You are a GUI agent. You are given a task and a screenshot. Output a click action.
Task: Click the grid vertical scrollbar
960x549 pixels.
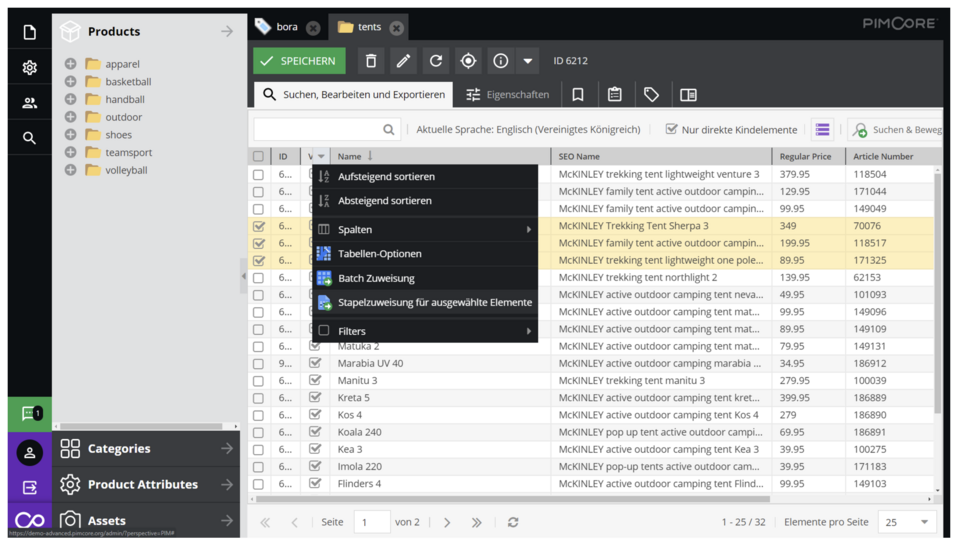pos(937,294)
